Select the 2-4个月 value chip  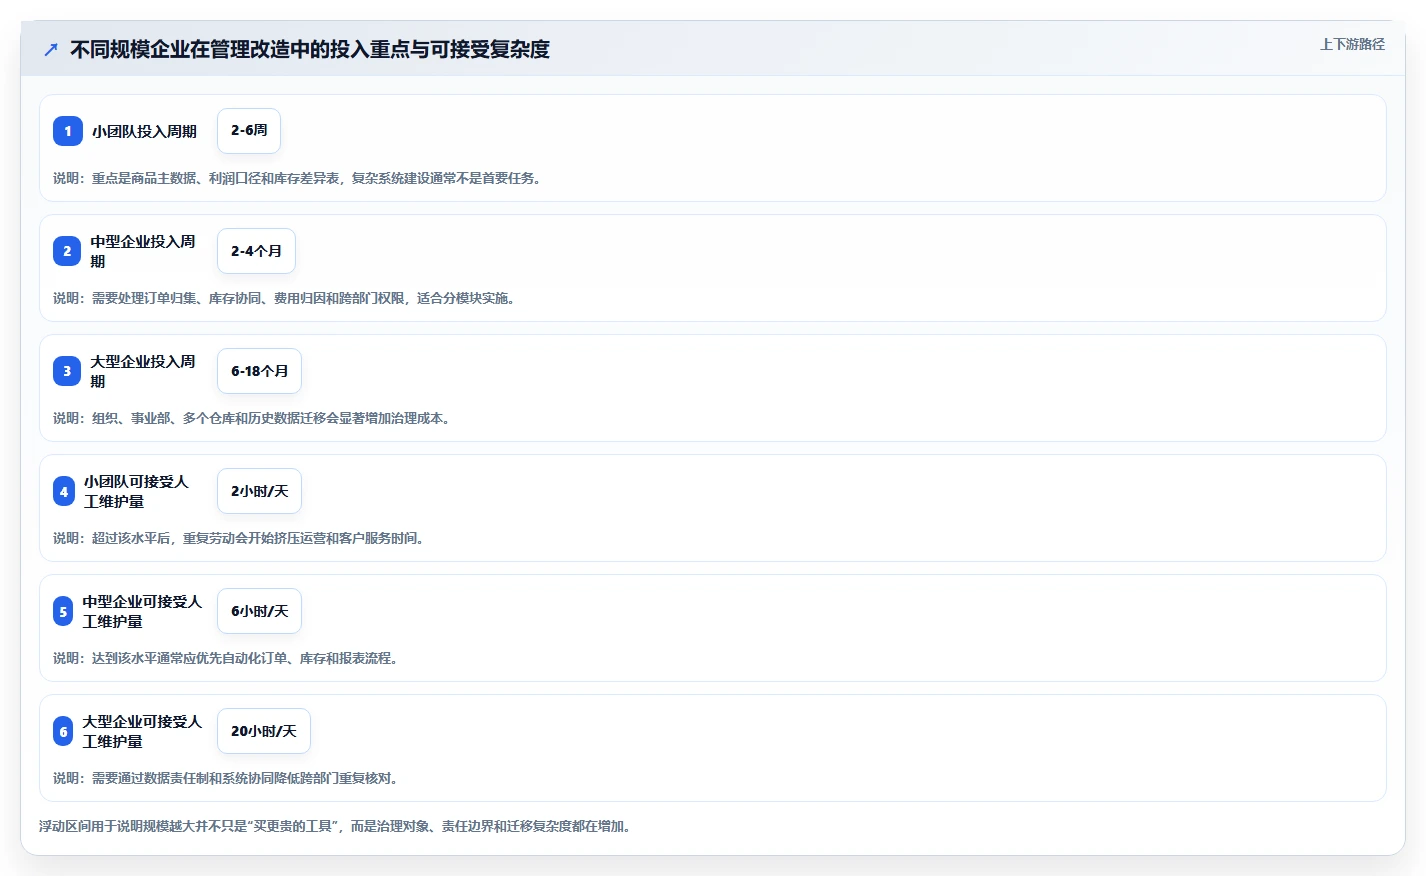256,251
